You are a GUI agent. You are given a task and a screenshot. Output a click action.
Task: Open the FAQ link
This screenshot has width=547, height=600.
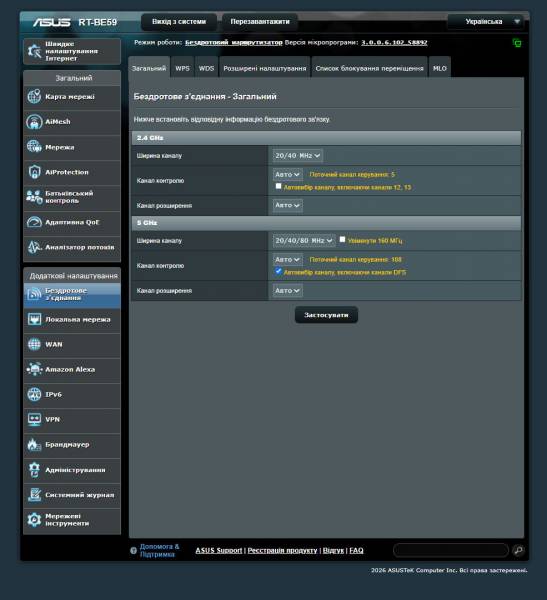point(356,550)
